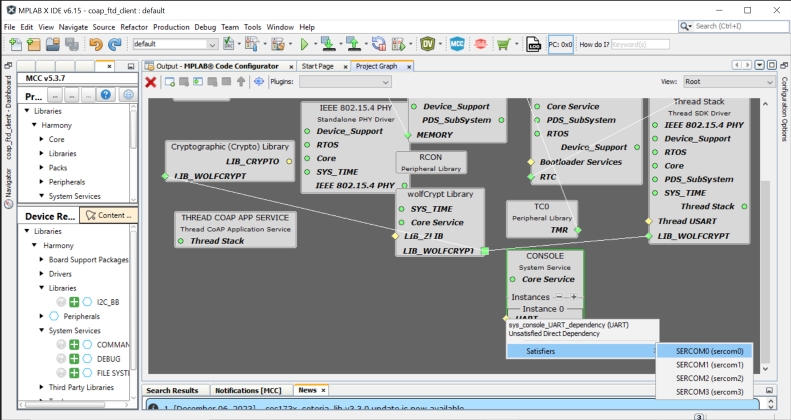The image size is (791, 420).
Task: Click the search magnifier icon in top bar
Action: (685, 26)
